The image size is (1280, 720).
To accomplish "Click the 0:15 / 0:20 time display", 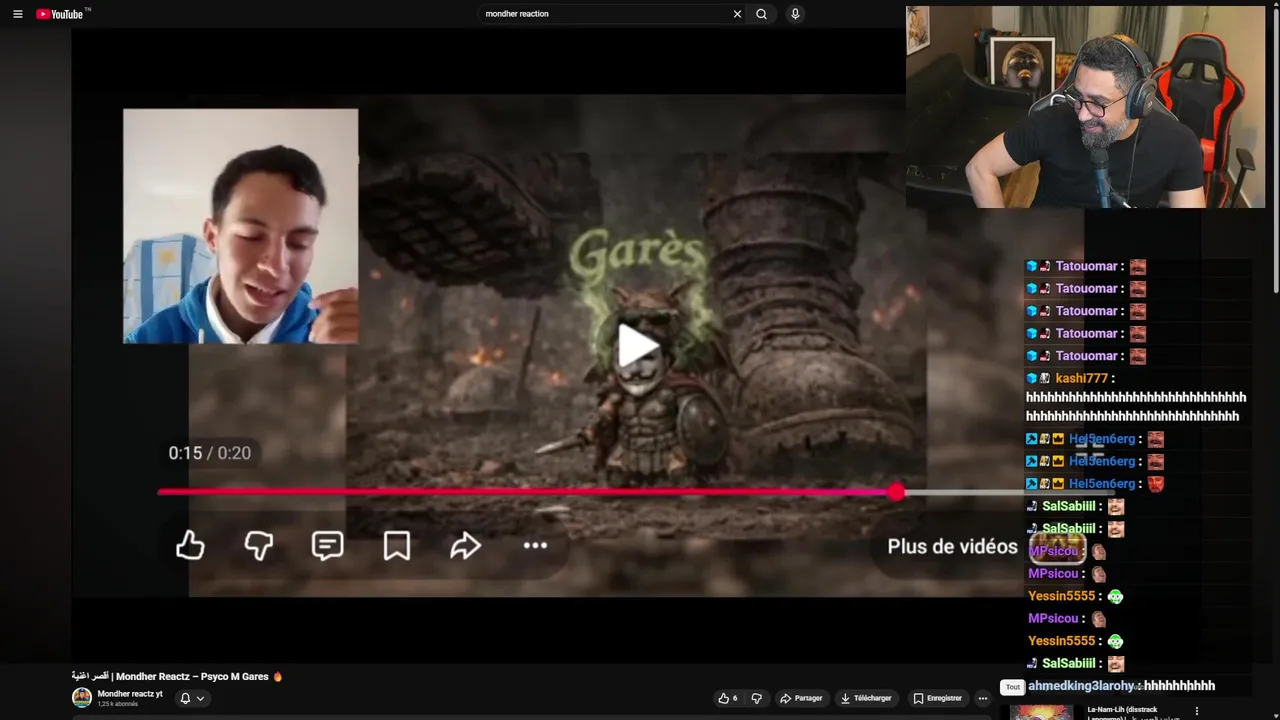I will pyautogui.click(x=209, y=453).
